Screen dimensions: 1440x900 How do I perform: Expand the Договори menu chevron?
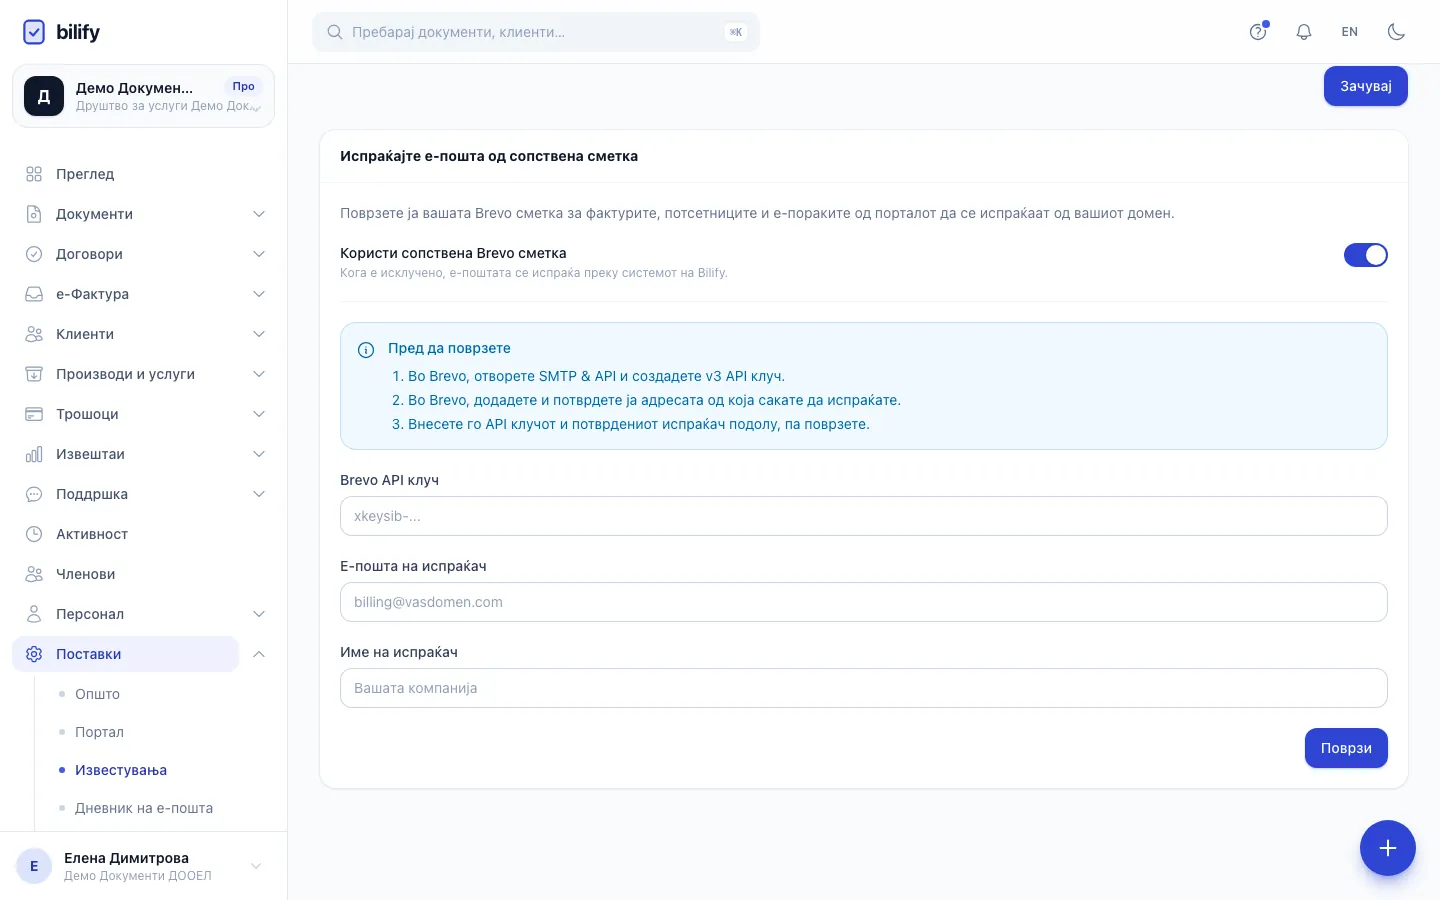[259, 254]
